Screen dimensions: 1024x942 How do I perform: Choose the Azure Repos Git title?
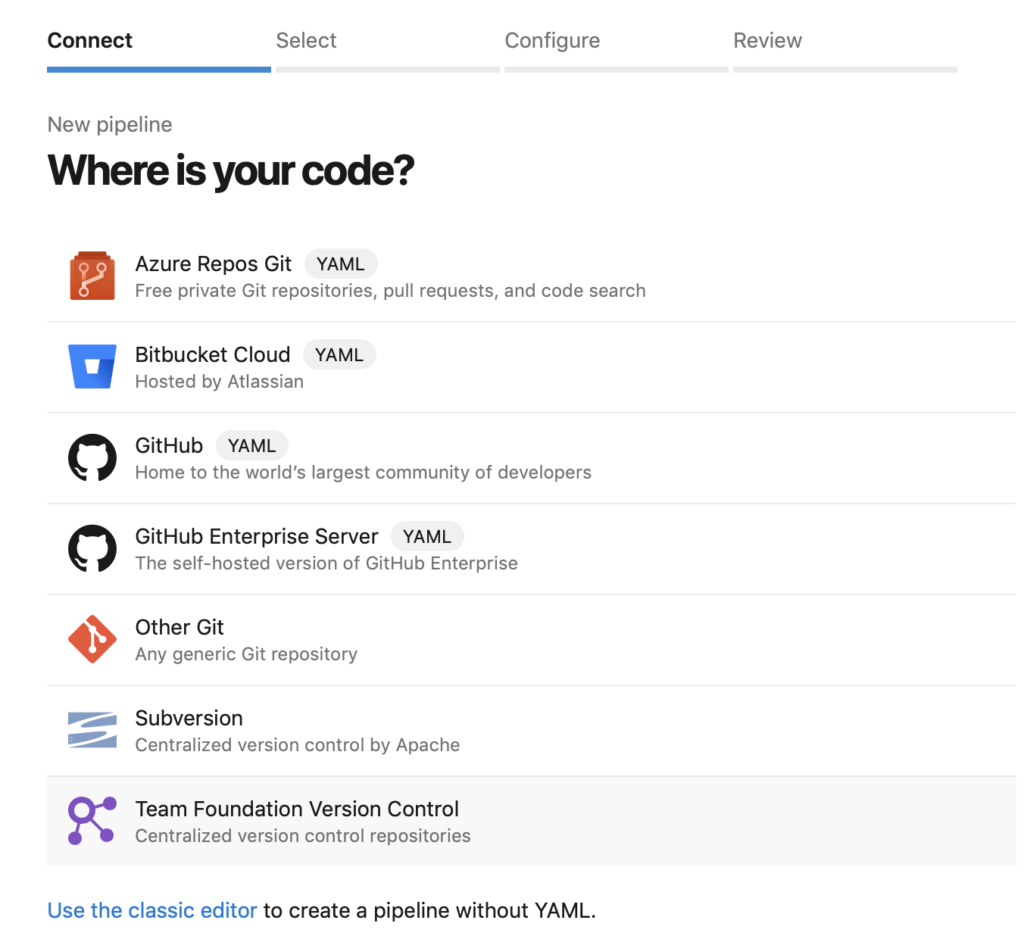click(213, 263)
